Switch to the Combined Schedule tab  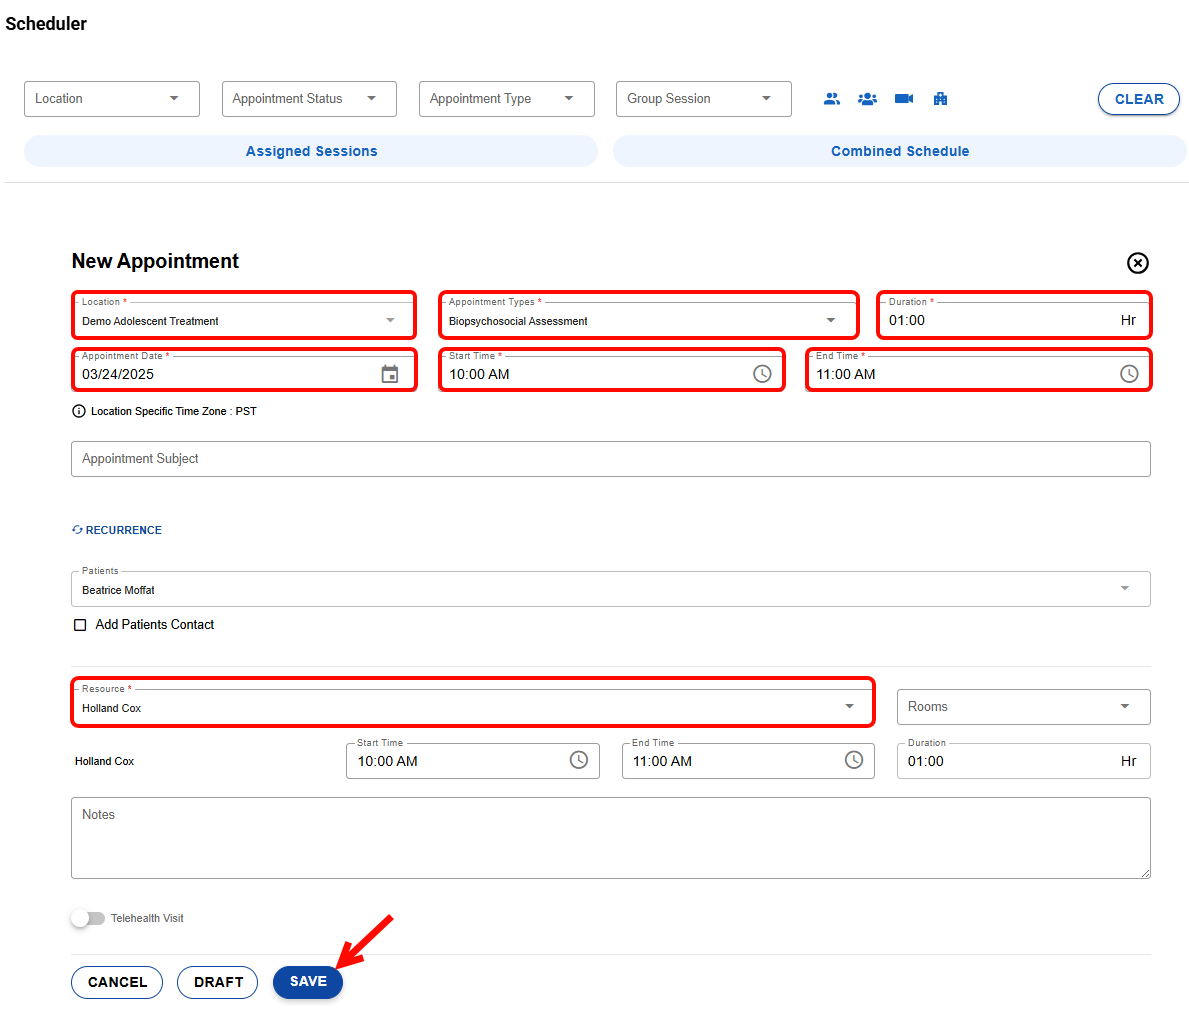click(x=899, y=151)
